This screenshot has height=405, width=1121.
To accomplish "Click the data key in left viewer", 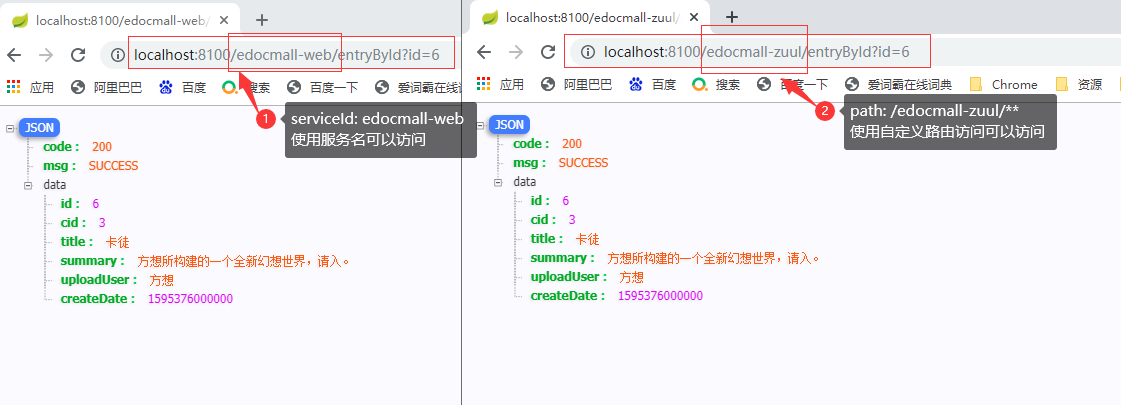I will click(x=55, y=185).
